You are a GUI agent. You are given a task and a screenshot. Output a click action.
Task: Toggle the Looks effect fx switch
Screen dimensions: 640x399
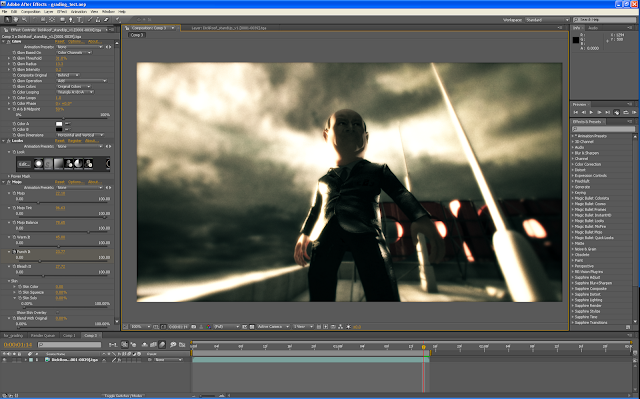[9, 141]
